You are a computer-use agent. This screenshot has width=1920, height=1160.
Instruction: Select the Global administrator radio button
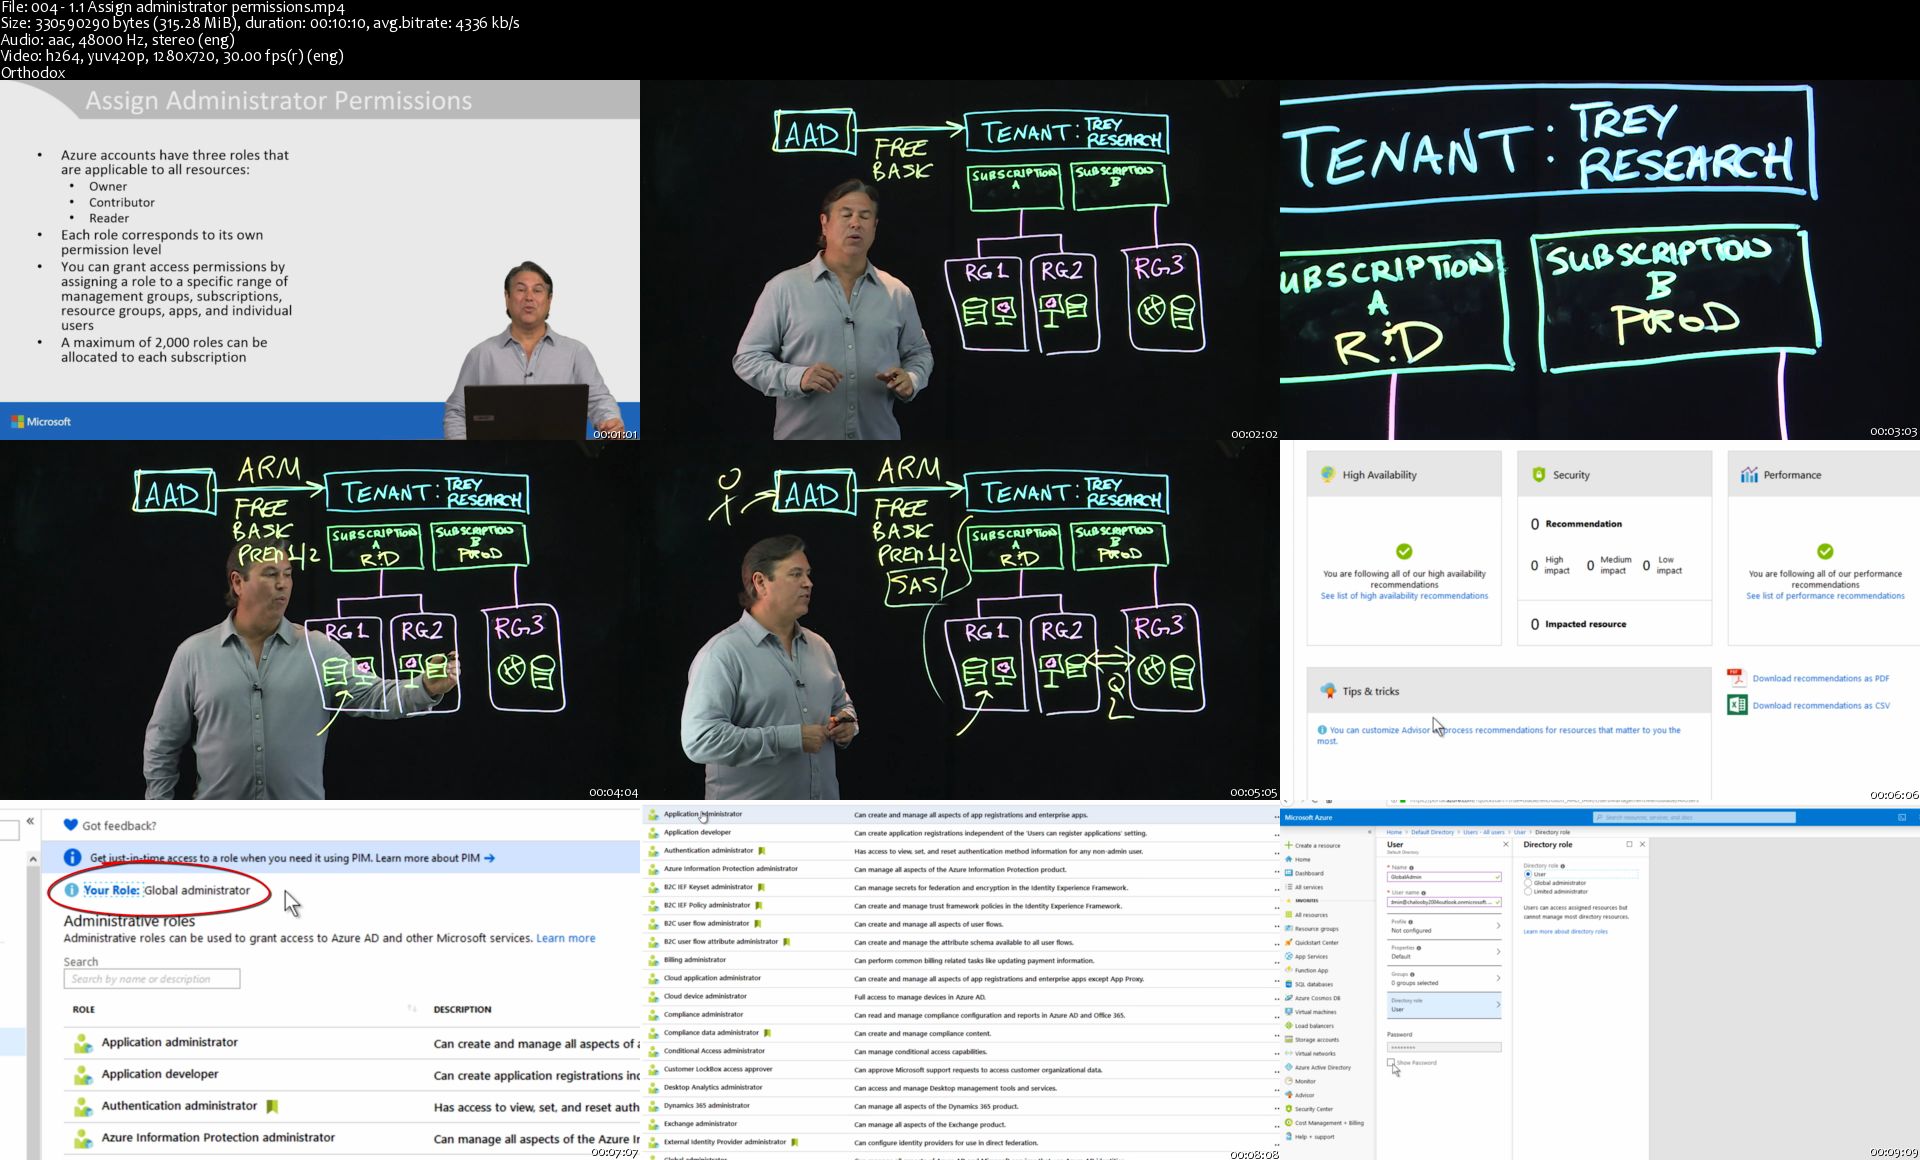point(1528,883)
